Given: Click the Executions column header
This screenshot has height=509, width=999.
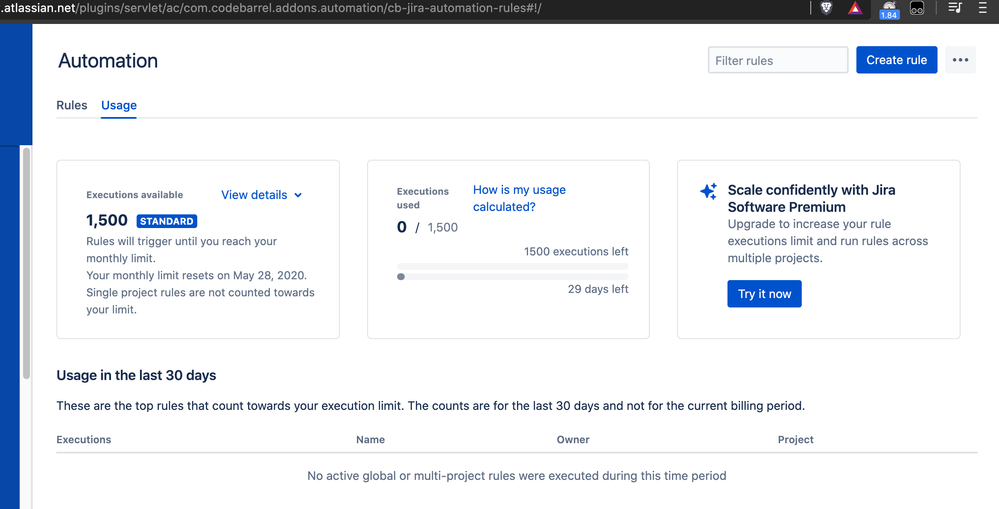Looking at the screenshot, I should coord(83,440).
